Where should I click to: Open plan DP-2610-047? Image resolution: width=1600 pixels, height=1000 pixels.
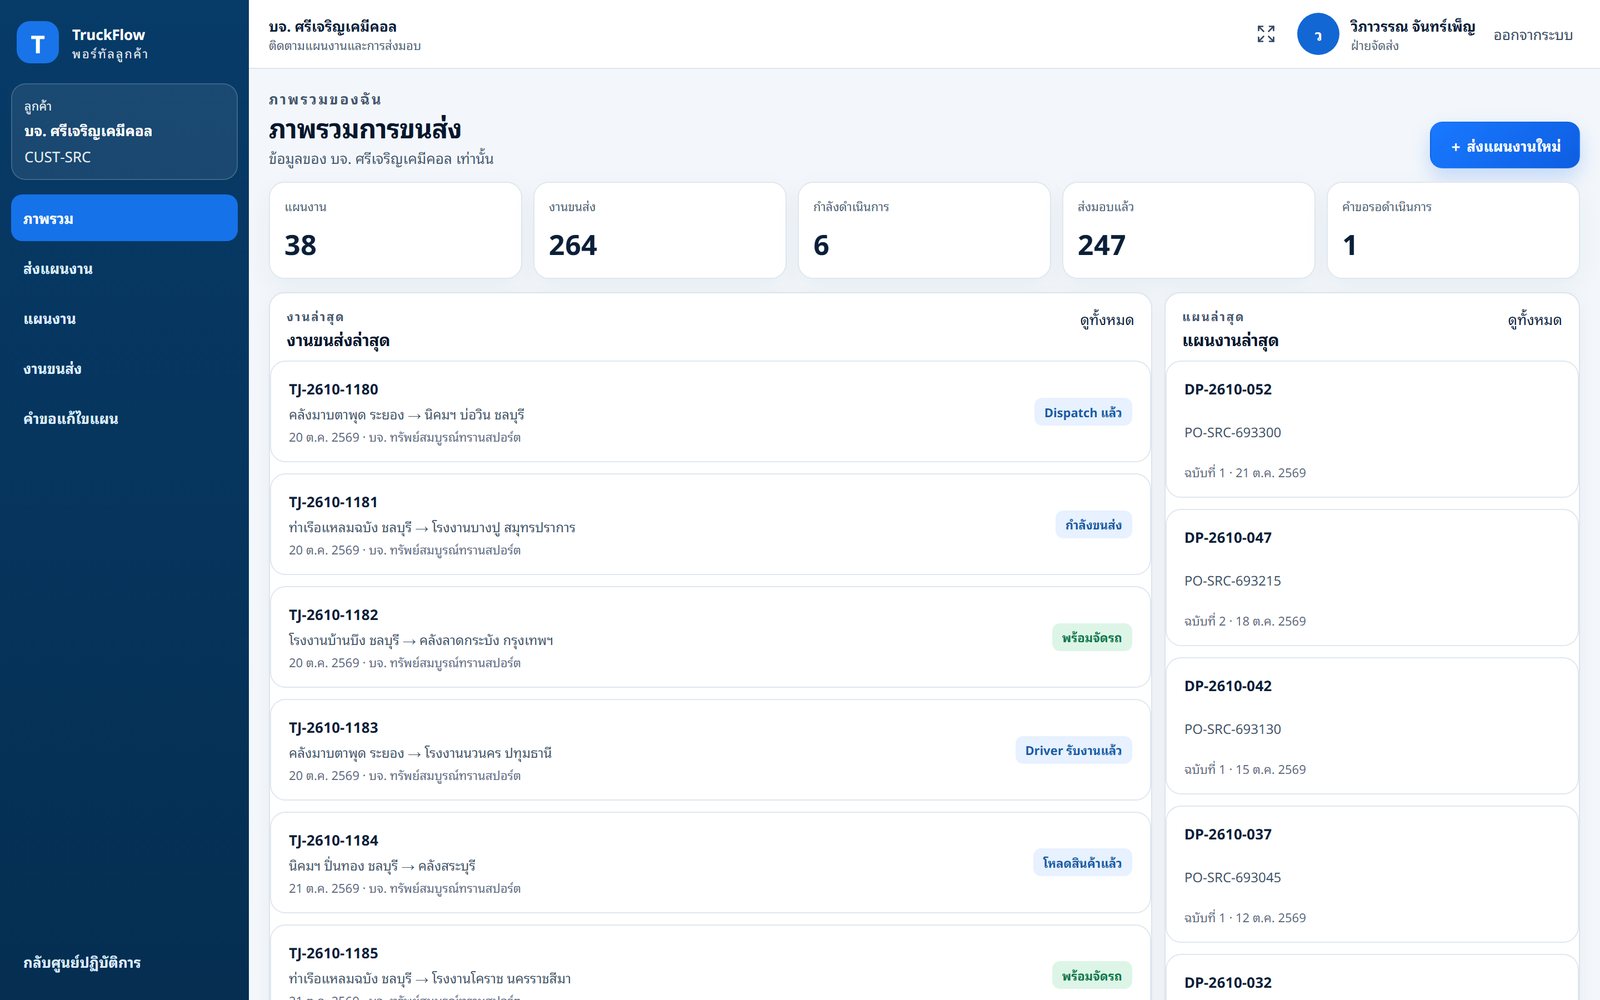point(1372,578)
